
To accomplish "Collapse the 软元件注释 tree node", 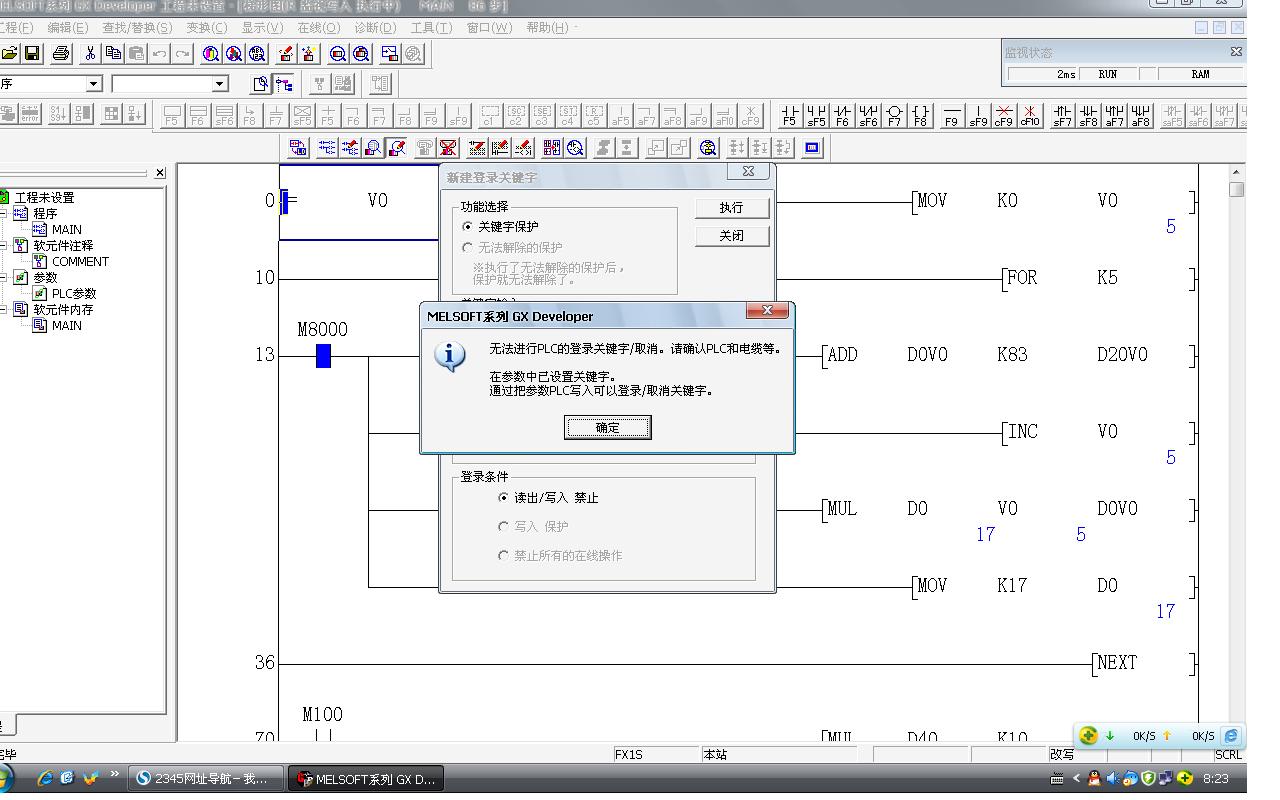I will click(4, 245).
